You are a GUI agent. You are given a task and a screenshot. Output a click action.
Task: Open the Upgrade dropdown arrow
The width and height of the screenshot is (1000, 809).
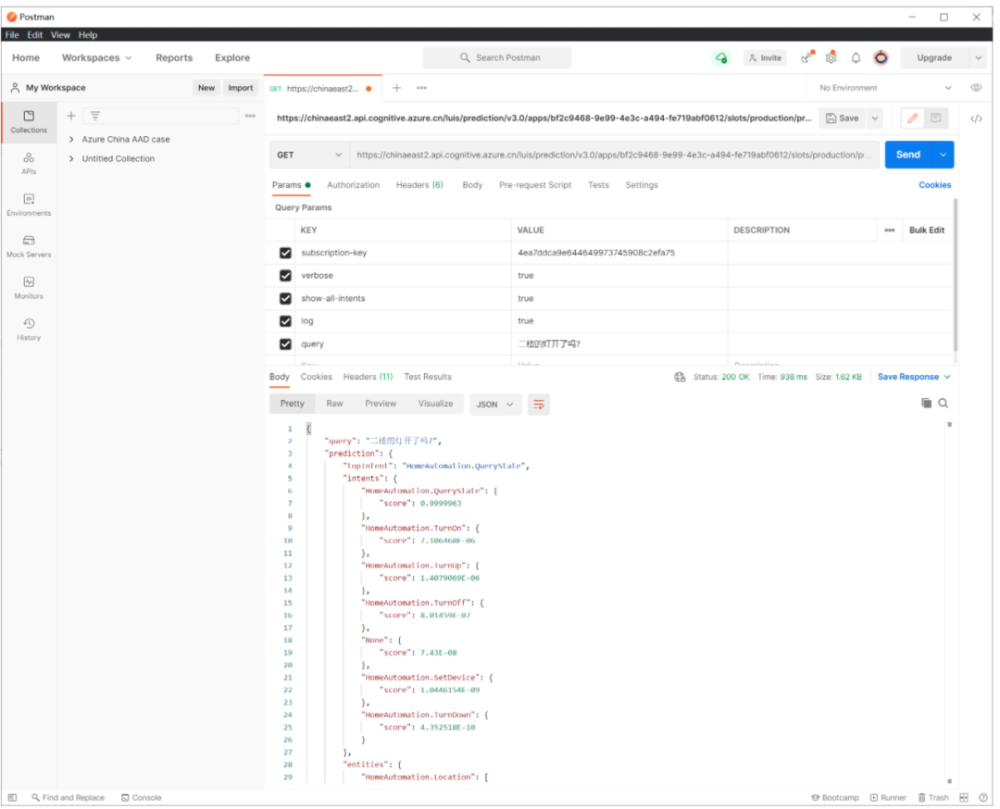point(978,57)
